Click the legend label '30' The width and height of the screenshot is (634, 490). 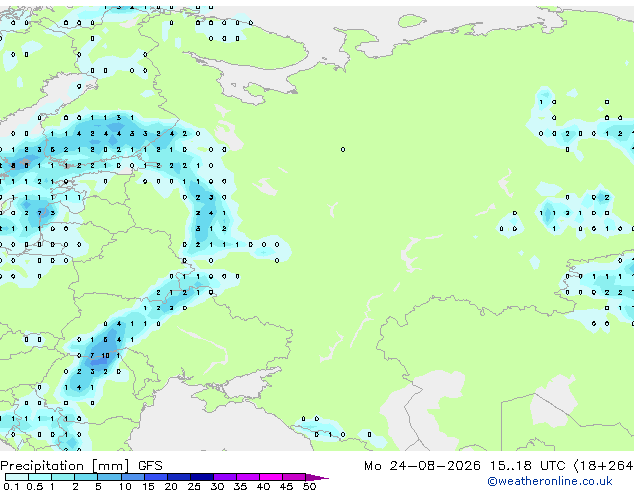[x=218, y=486]
